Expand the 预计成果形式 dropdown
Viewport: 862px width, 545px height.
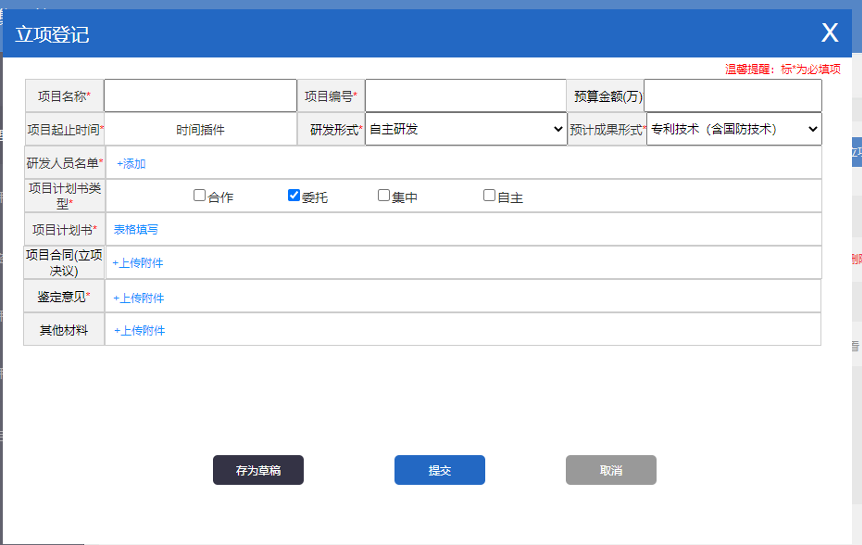pyautogui.click(x=733, y=129)
